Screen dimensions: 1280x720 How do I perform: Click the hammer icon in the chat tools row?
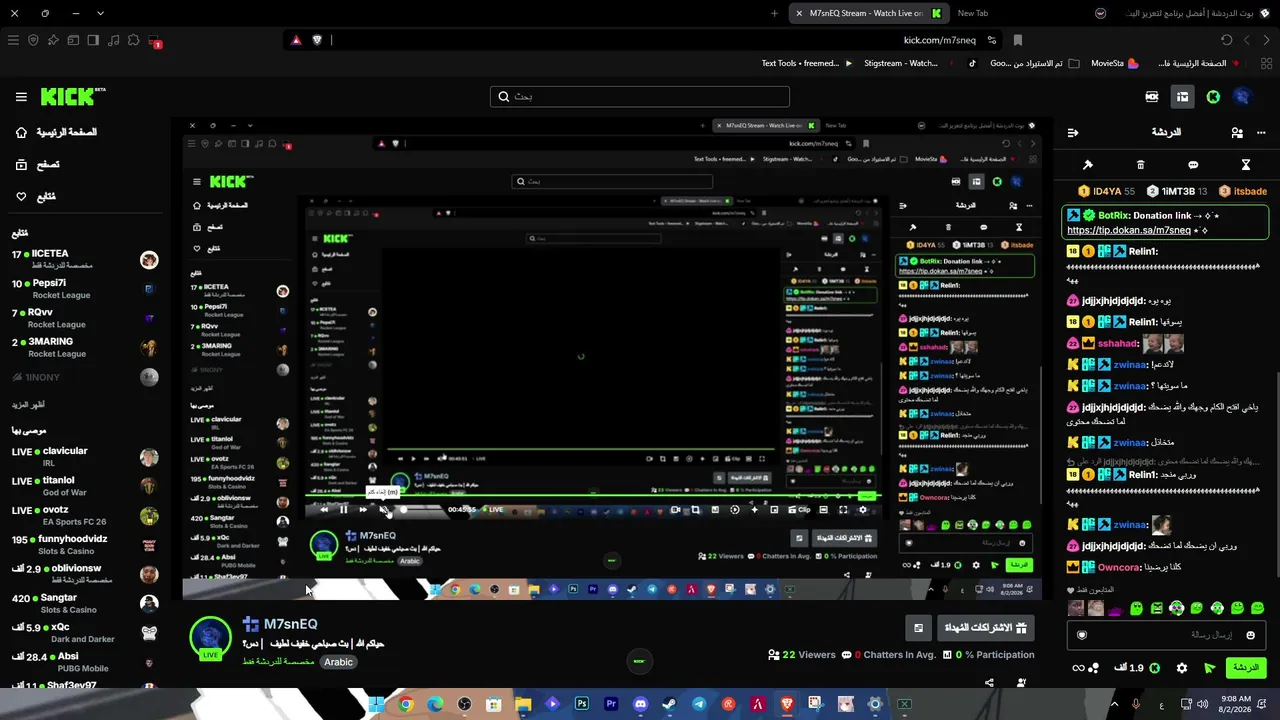[x=1088, y=165]
